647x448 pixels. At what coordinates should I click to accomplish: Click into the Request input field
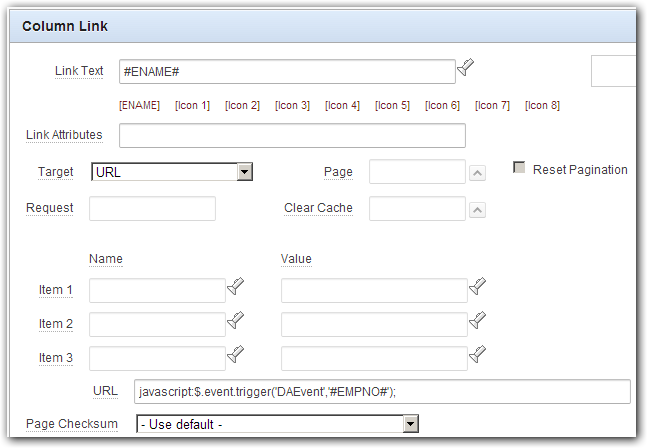tap(152, 208)
